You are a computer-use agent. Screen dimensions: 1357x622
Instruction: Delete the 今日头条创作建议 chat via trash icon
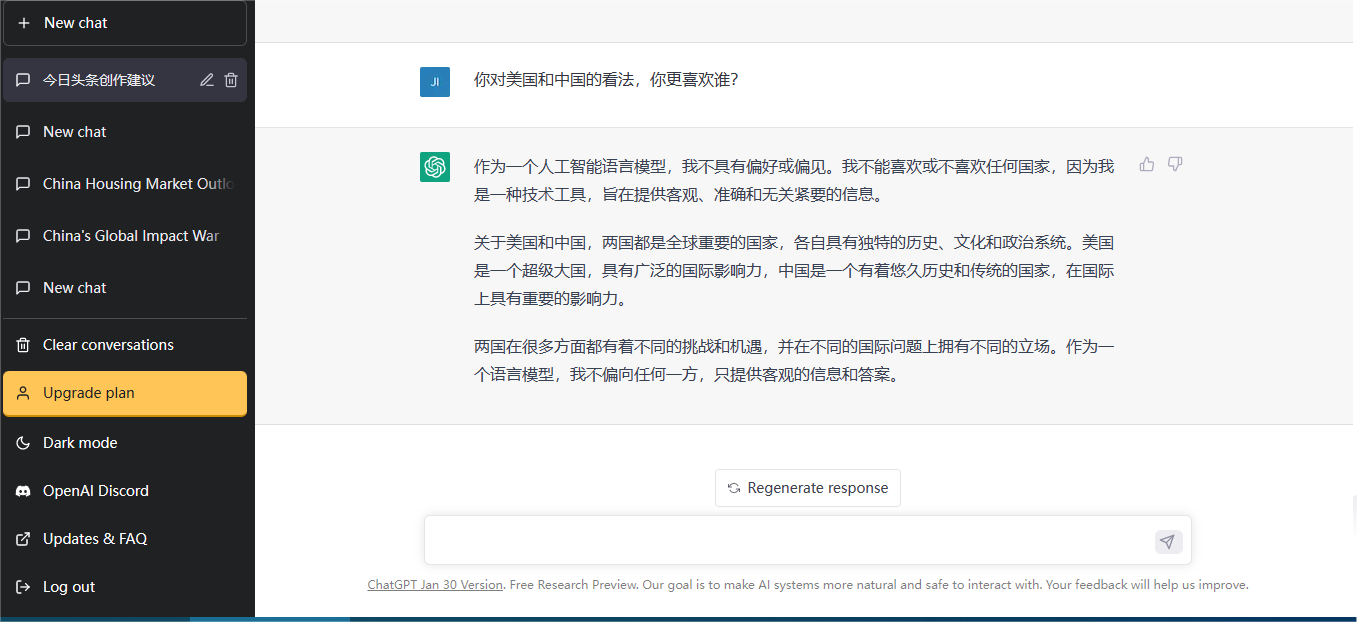[x=231, y=80]
